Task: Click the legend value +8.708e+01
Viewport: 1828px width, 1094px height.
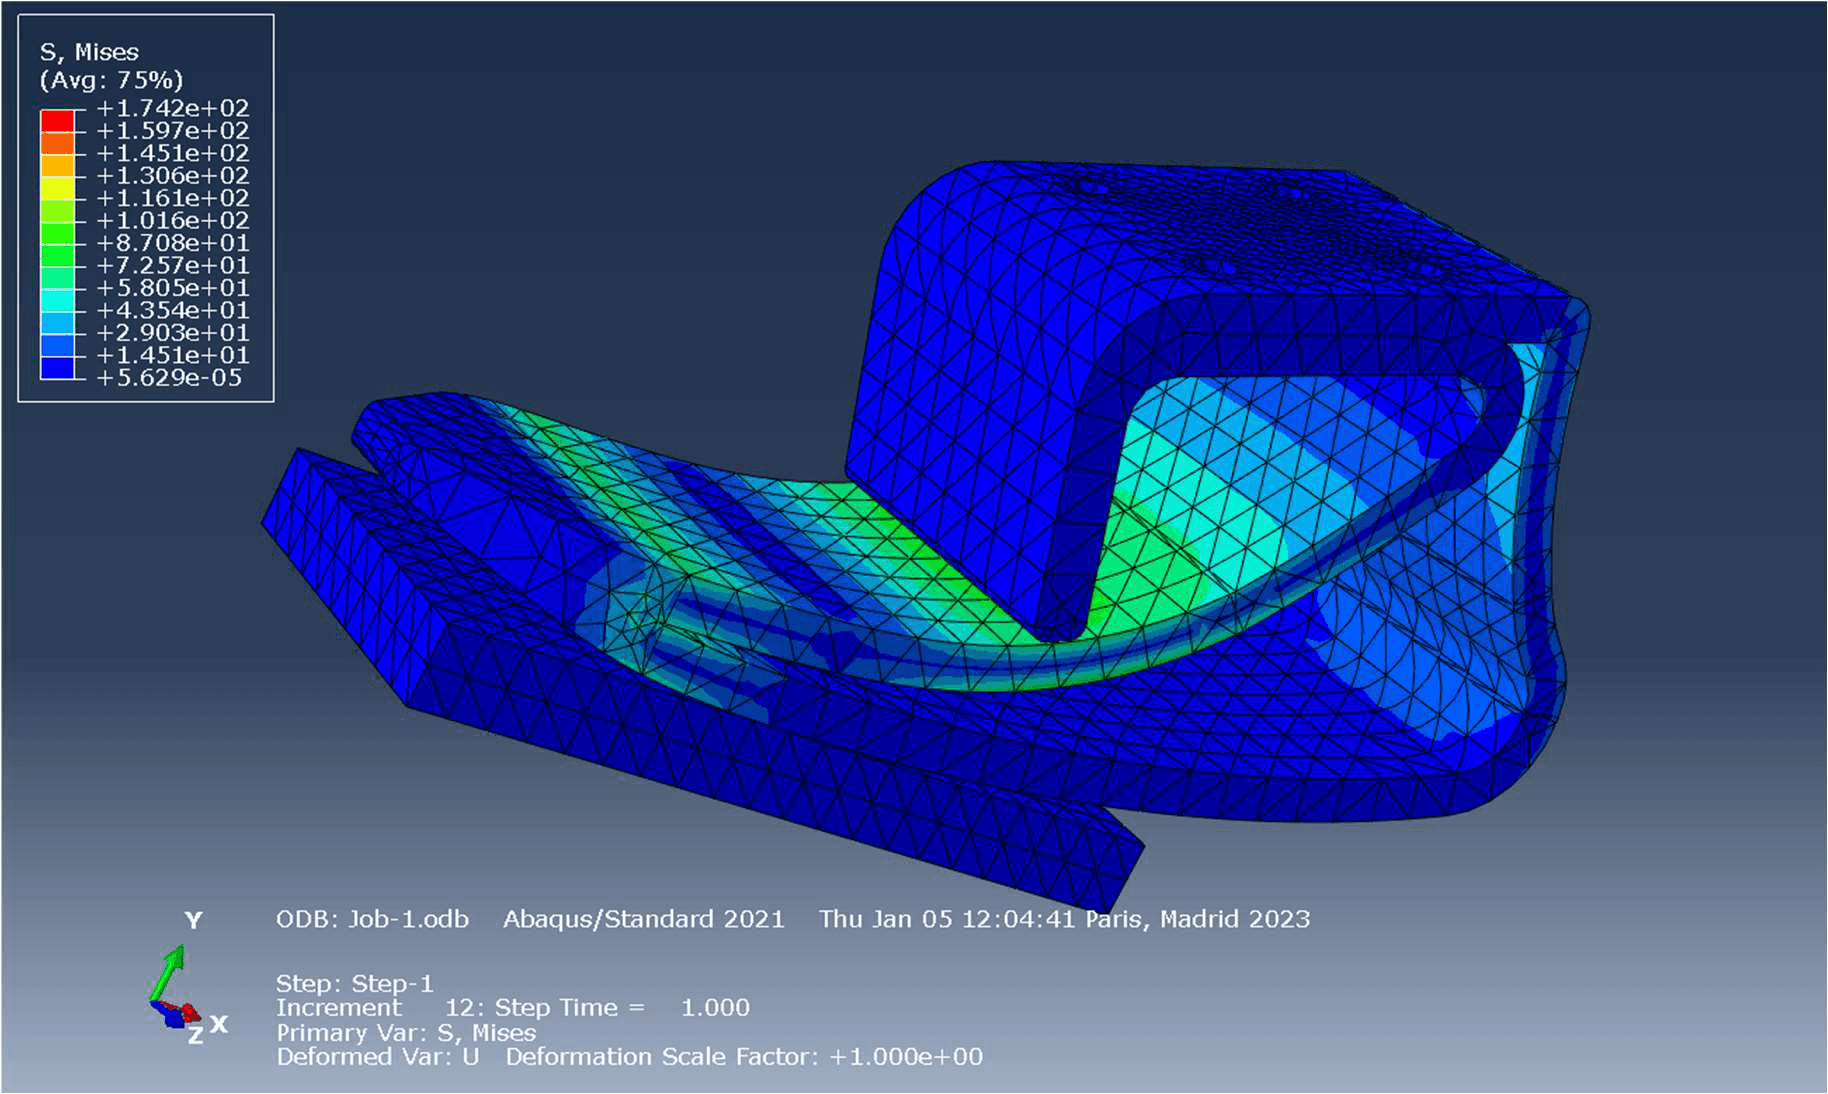Action: [x=172, y=243]
